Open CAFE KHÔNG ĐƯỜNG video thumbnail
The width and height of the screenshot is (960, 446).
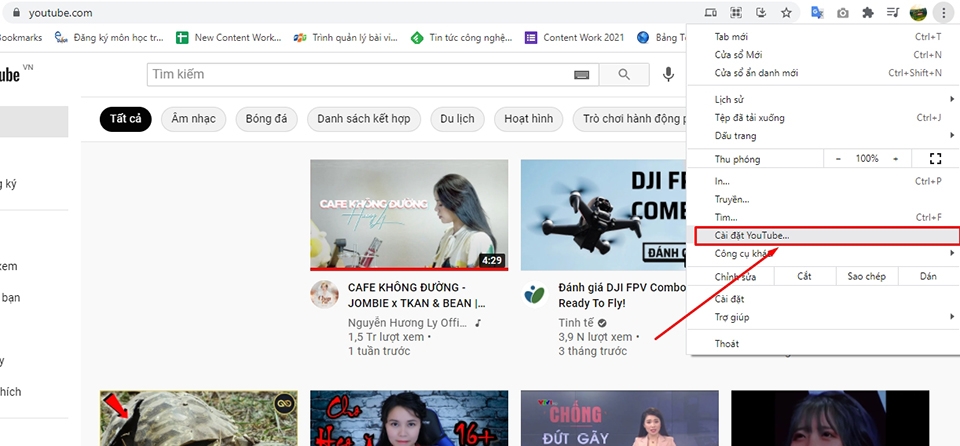point(409,215)
